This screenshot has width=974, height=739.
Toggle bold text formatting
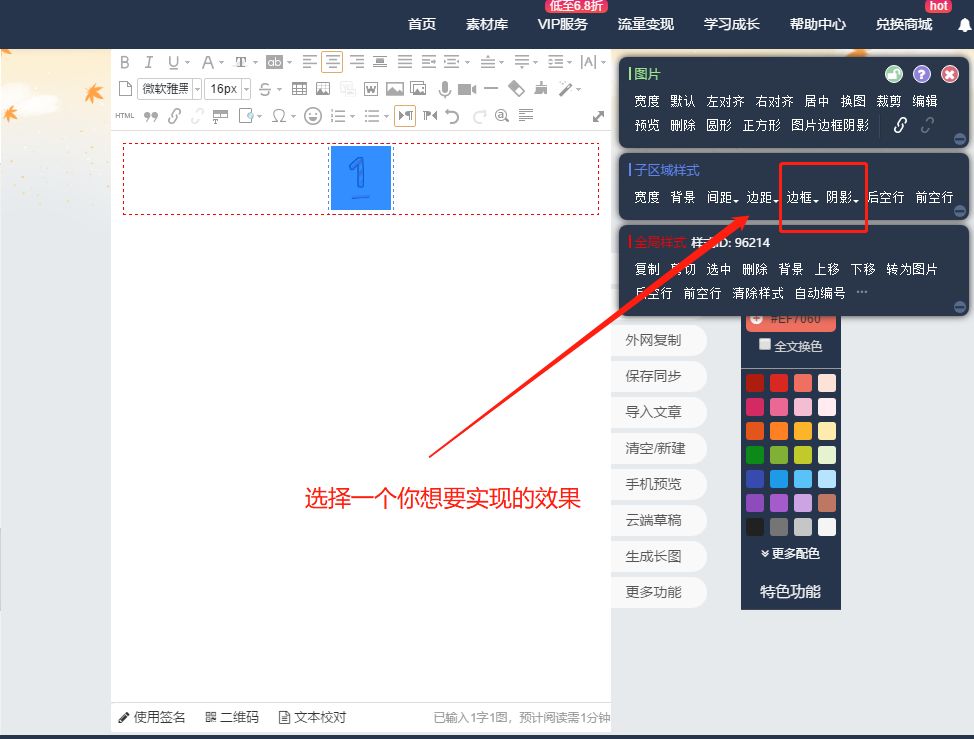point(125,62)
